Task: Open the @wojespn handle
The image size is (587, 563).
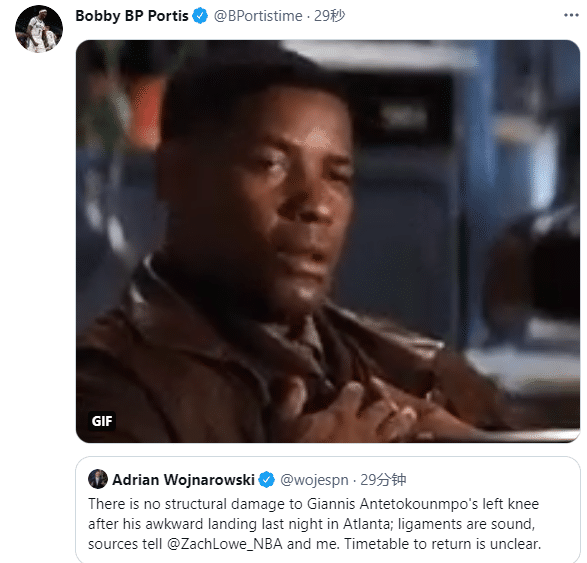Action: [x=314, y=480]
